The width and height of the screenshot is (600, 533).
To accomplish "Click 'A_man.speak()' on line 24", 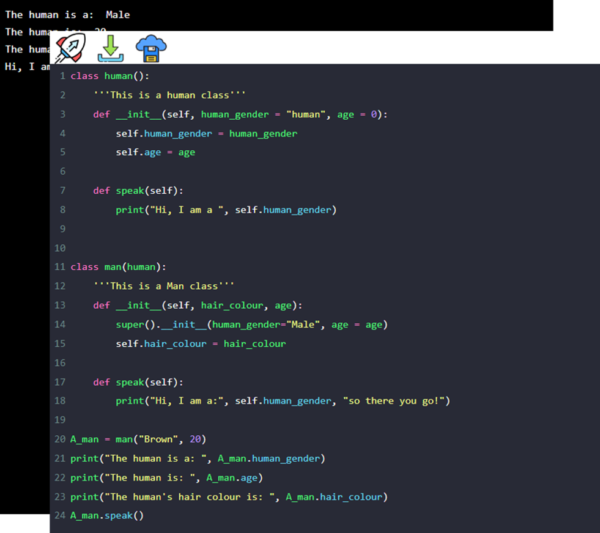I will 107,515.
